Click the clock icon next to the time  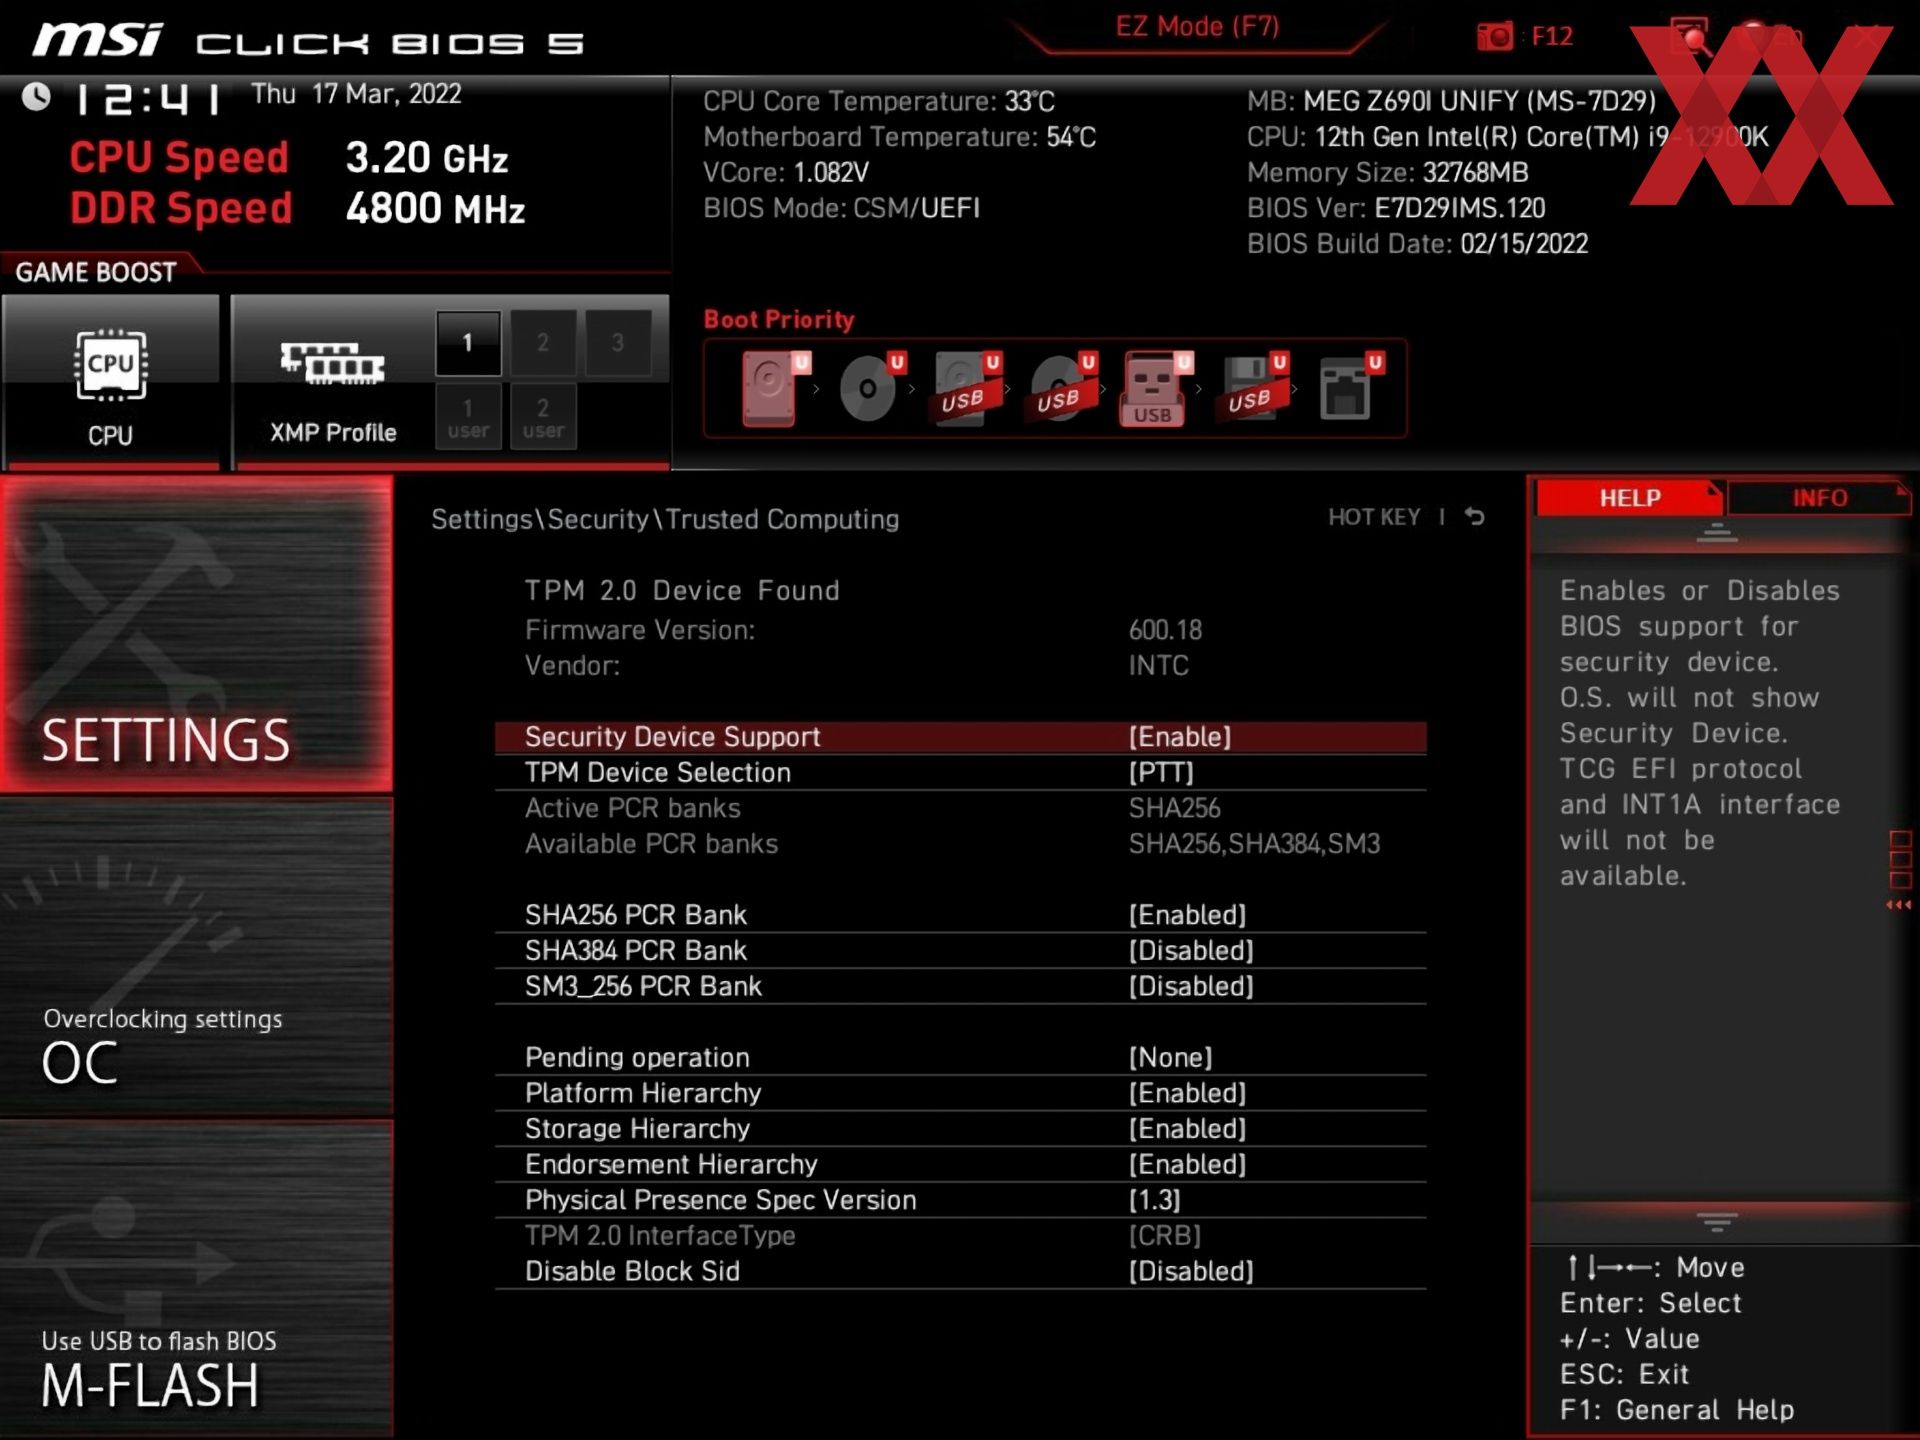(37, 97)
